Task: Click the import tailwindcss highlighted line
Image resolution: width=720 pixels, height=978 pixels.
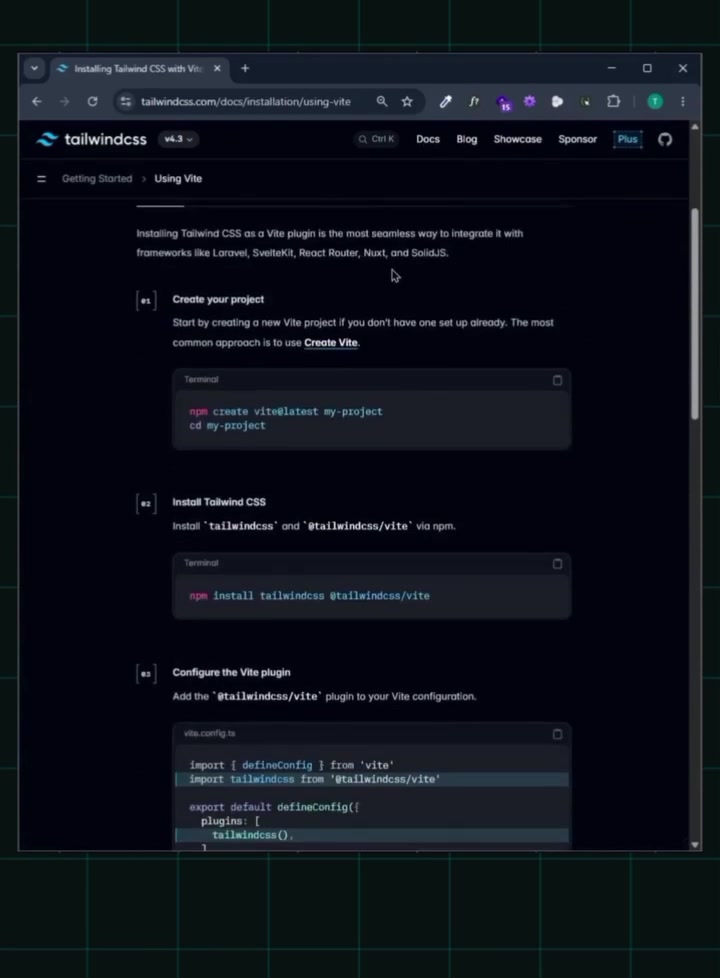Action: (x=372, y=779)
